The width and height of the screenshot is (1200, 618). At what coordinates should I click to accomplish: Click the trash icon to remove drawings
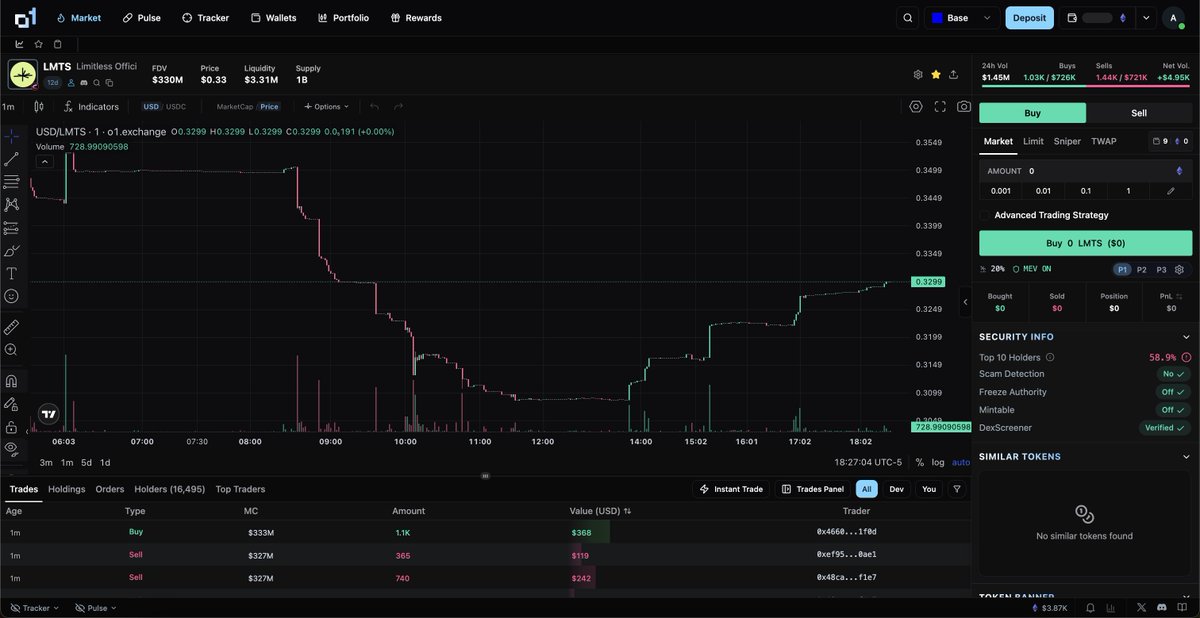tap(57, 43)
